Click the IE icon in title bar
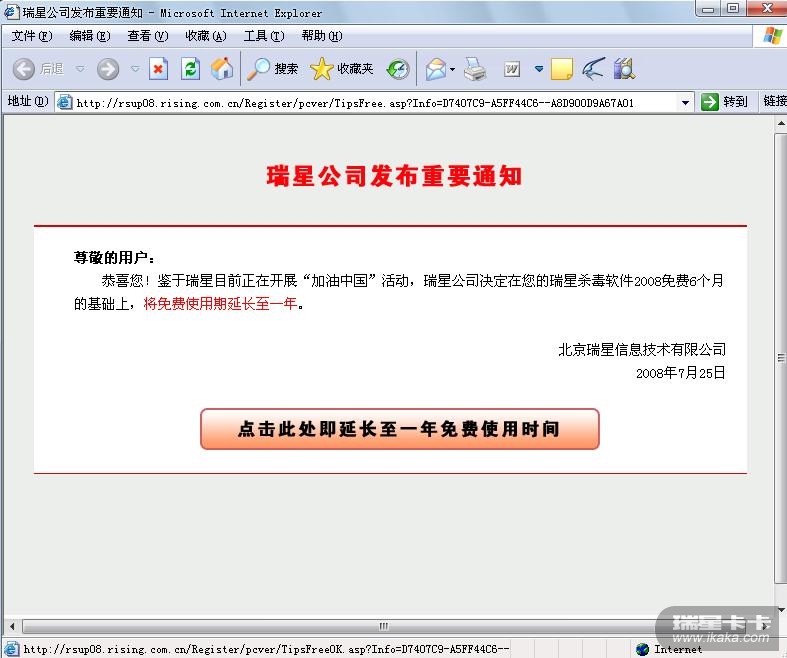Screen dimensions: 787x658 (x=12, y=12)
